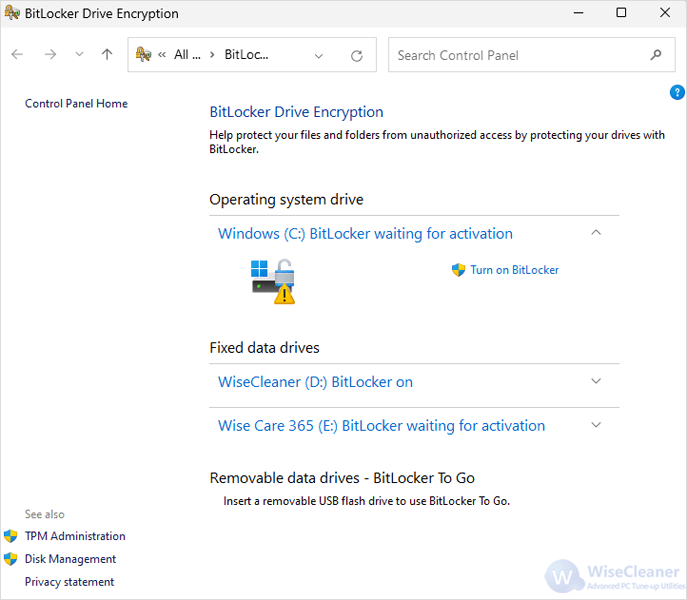Click the 'See also' label
Screen dimensions: 687x600
[x=44, y=514]
